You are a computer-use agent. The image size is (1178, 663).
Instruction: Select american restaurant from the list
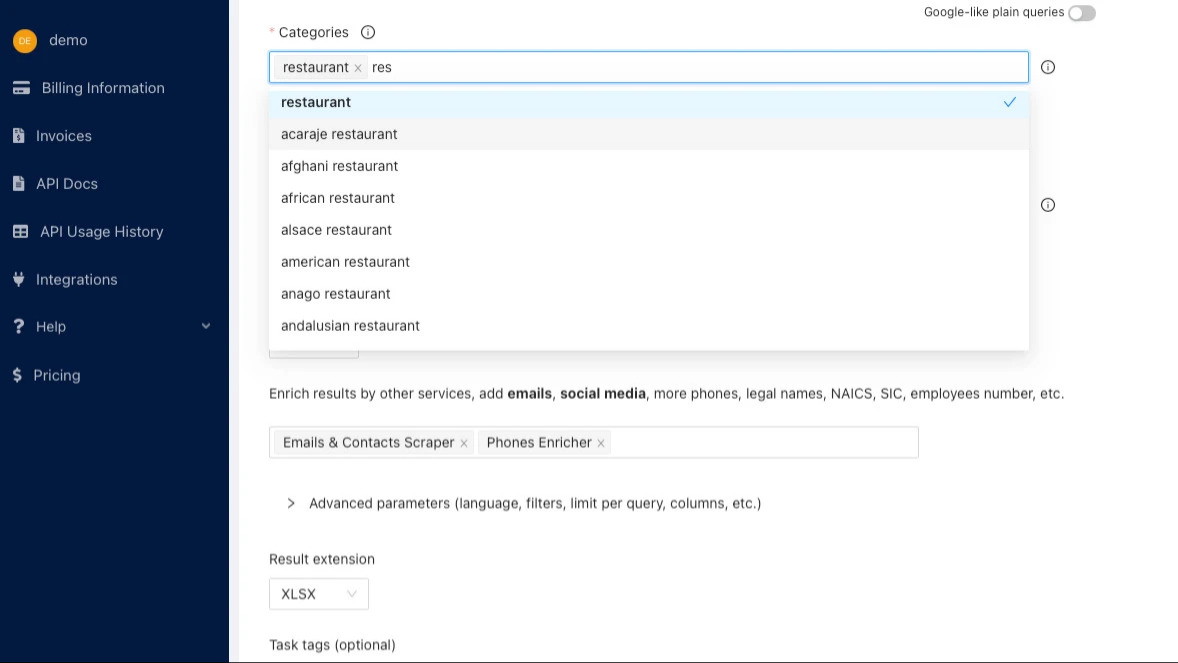click(x=345, y=262)
